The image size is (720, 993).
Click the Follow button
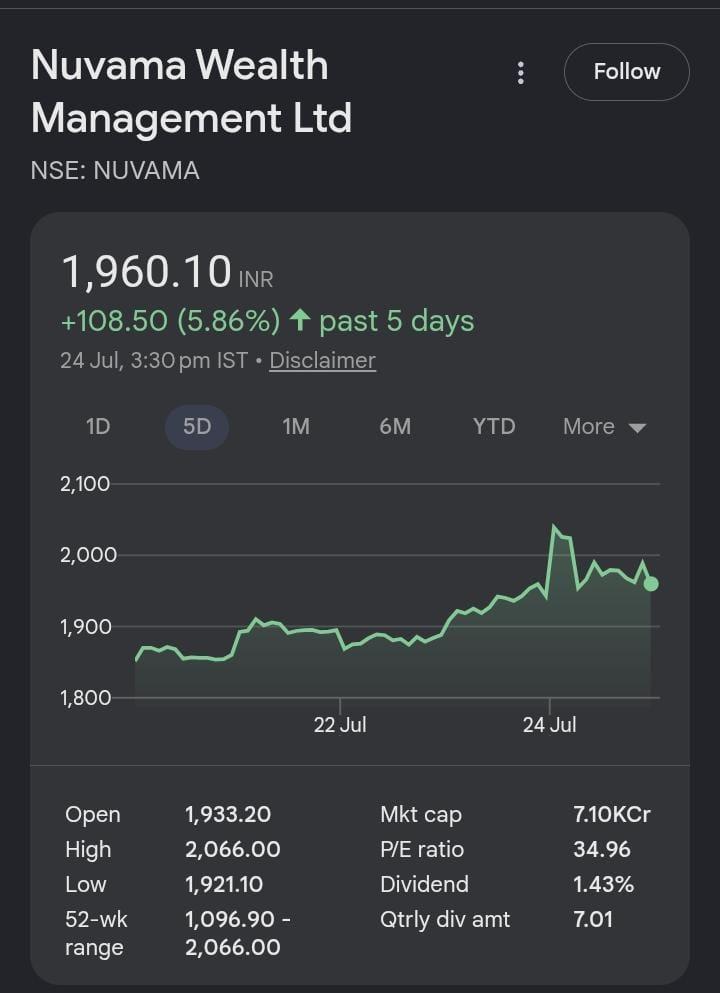(x=626, y=72)
